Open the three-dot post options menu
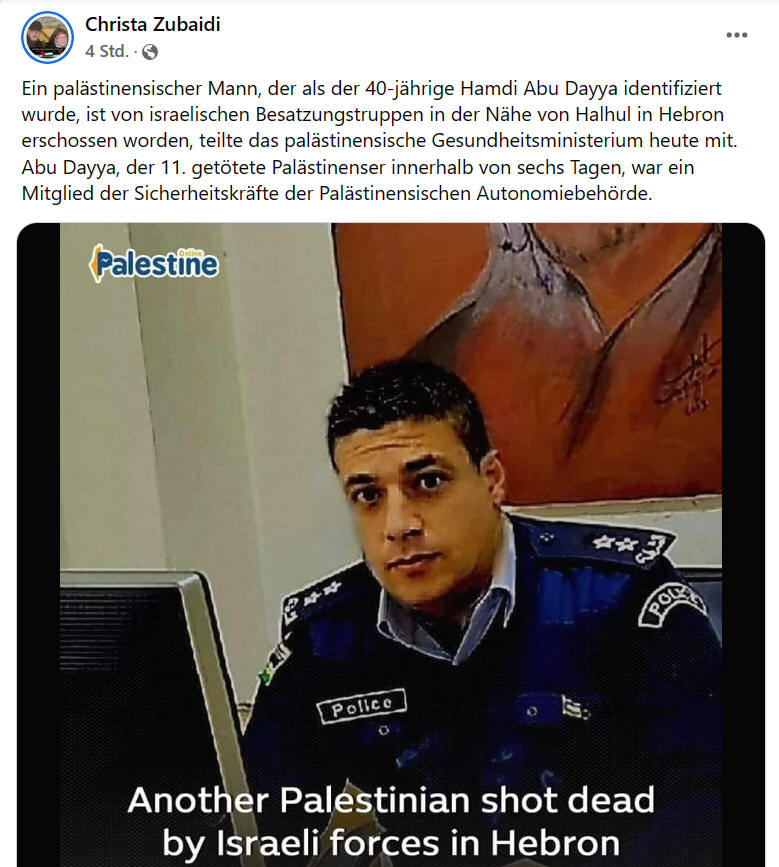 tap(736, 35)
